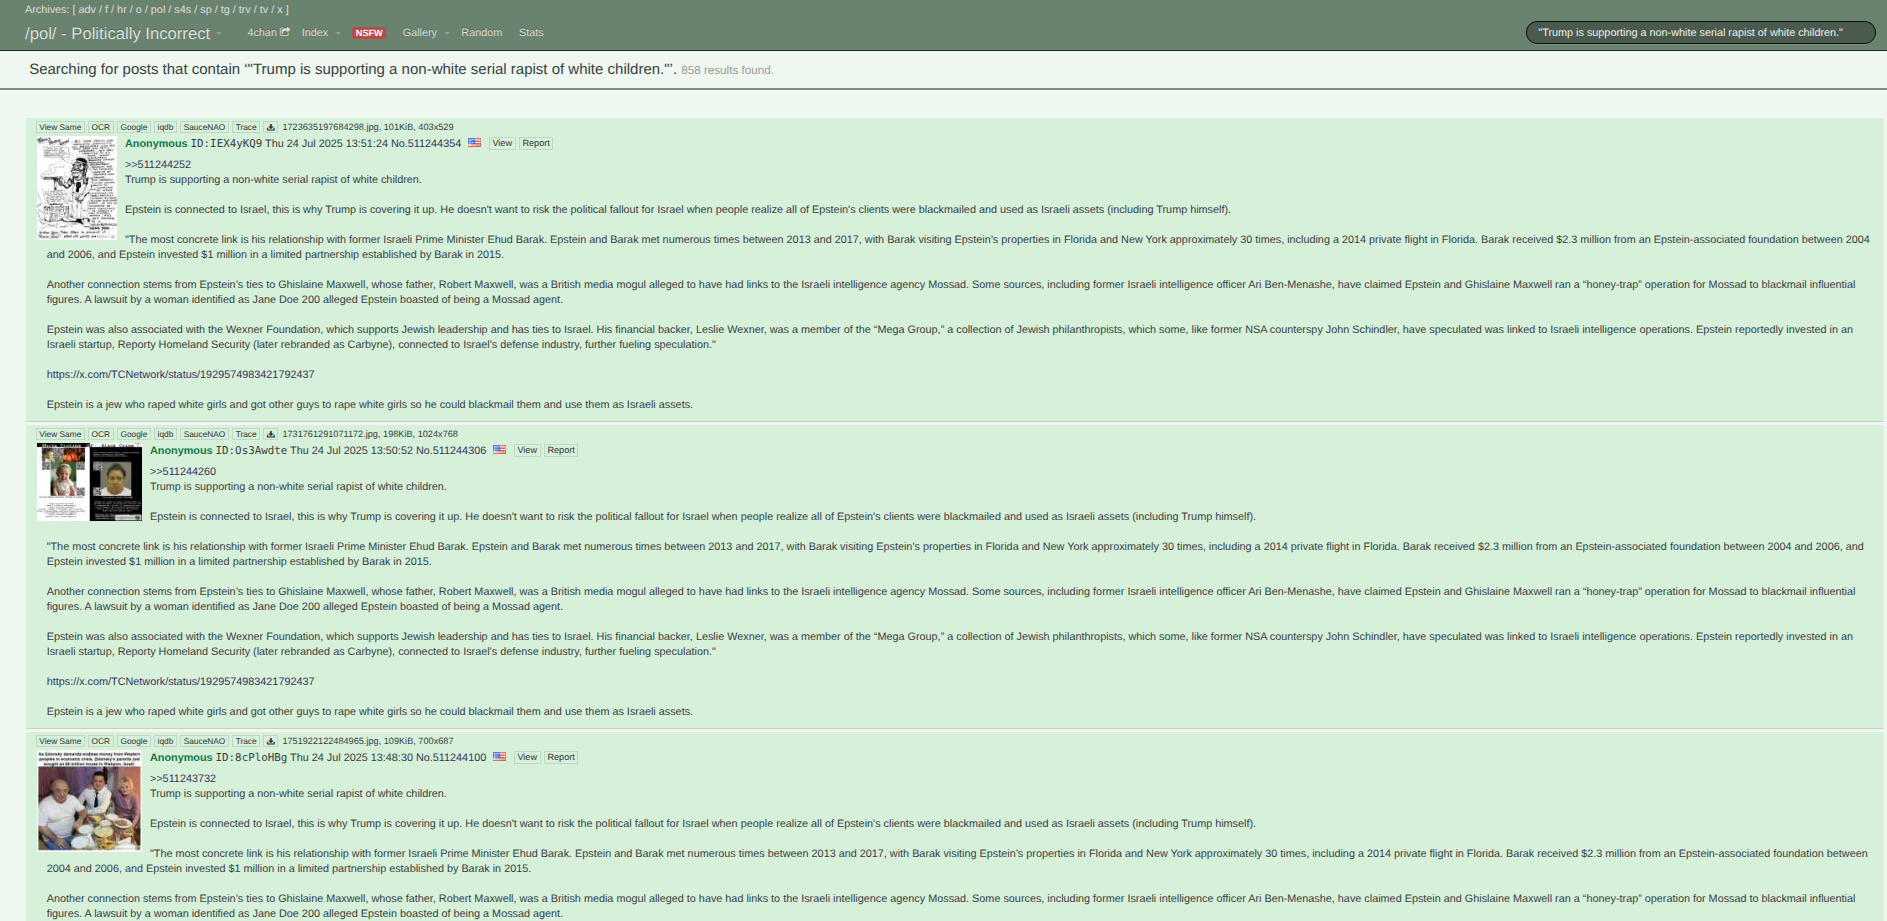Click poster ID 8cPloHBg
Image resolution: width=1887 pixels, height=921 pixels.
coord(251,757)
